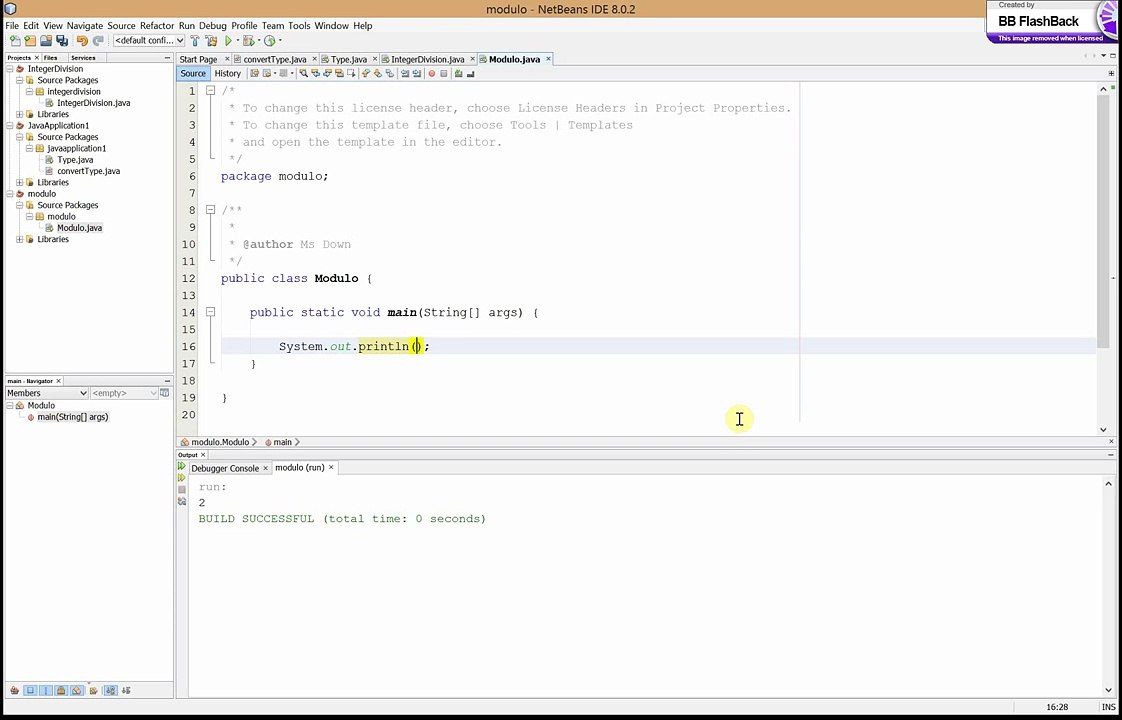Expand Libraries under the modulo project
The width and height of the screenshot is (1122, 720).
19,239
